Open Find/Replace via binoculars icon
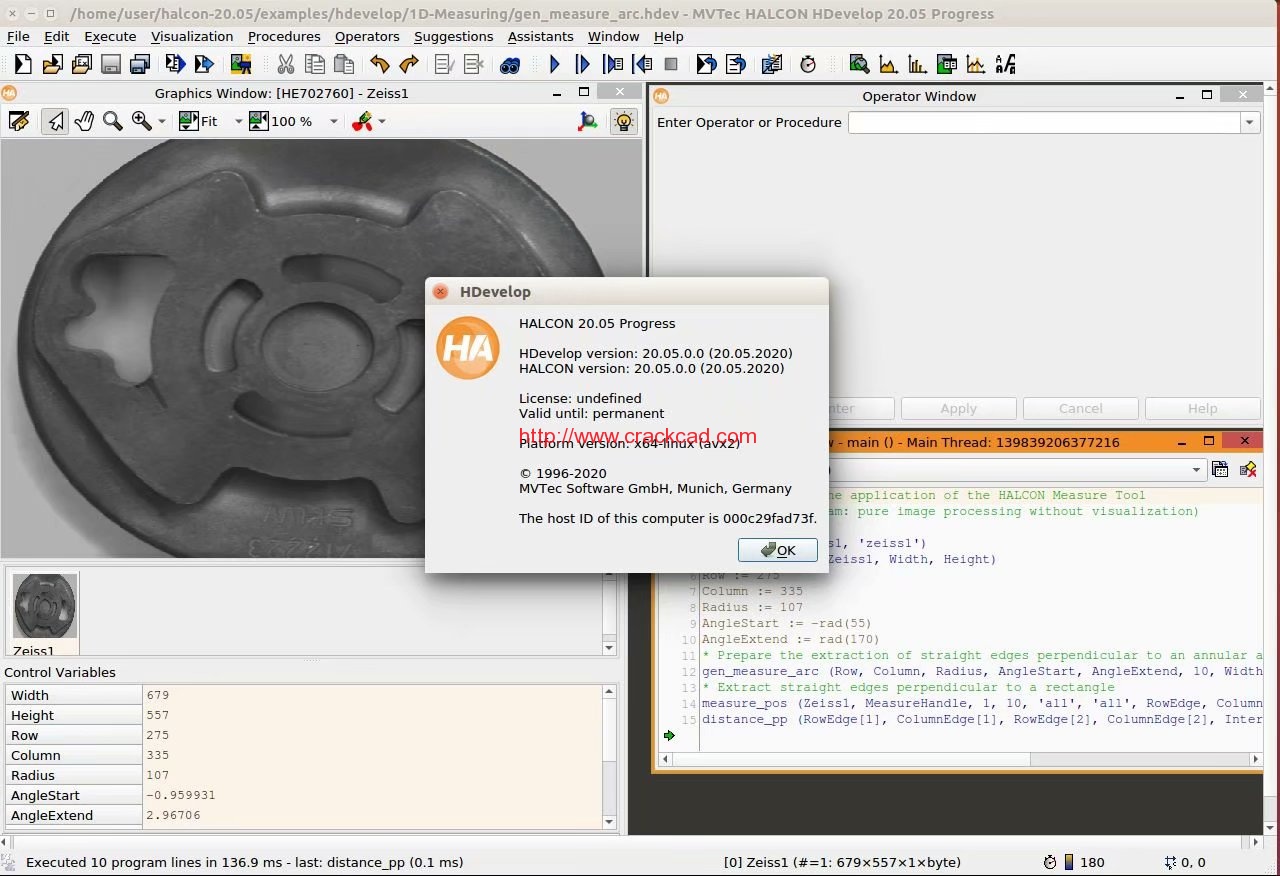This screenshot has height=876, width=1280. pyautogui.click(x=510, y=64)
